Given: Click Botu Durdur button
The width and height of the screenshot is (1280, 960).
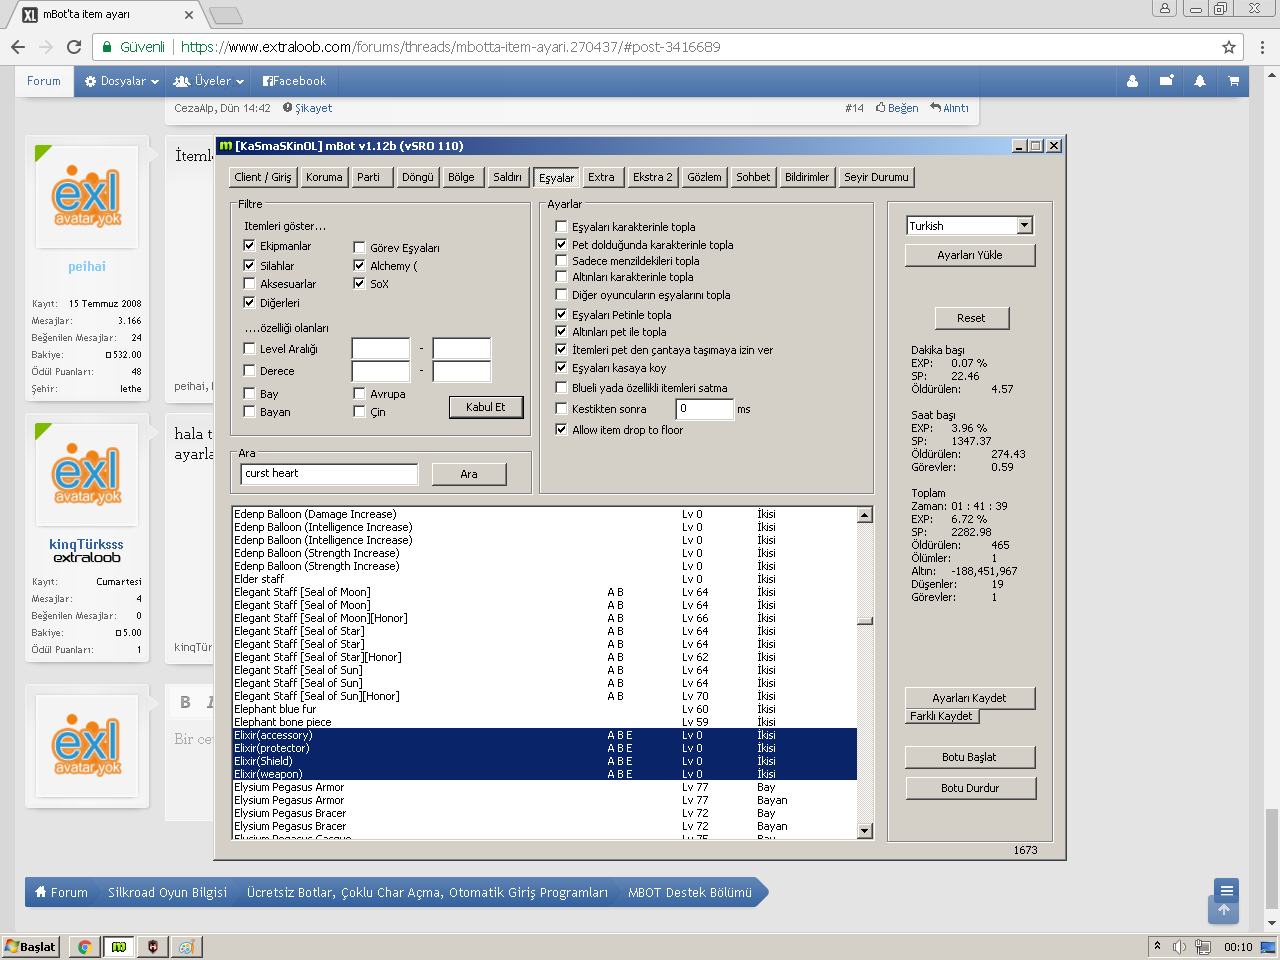Looking at the screenshot, I should (970, 788).
